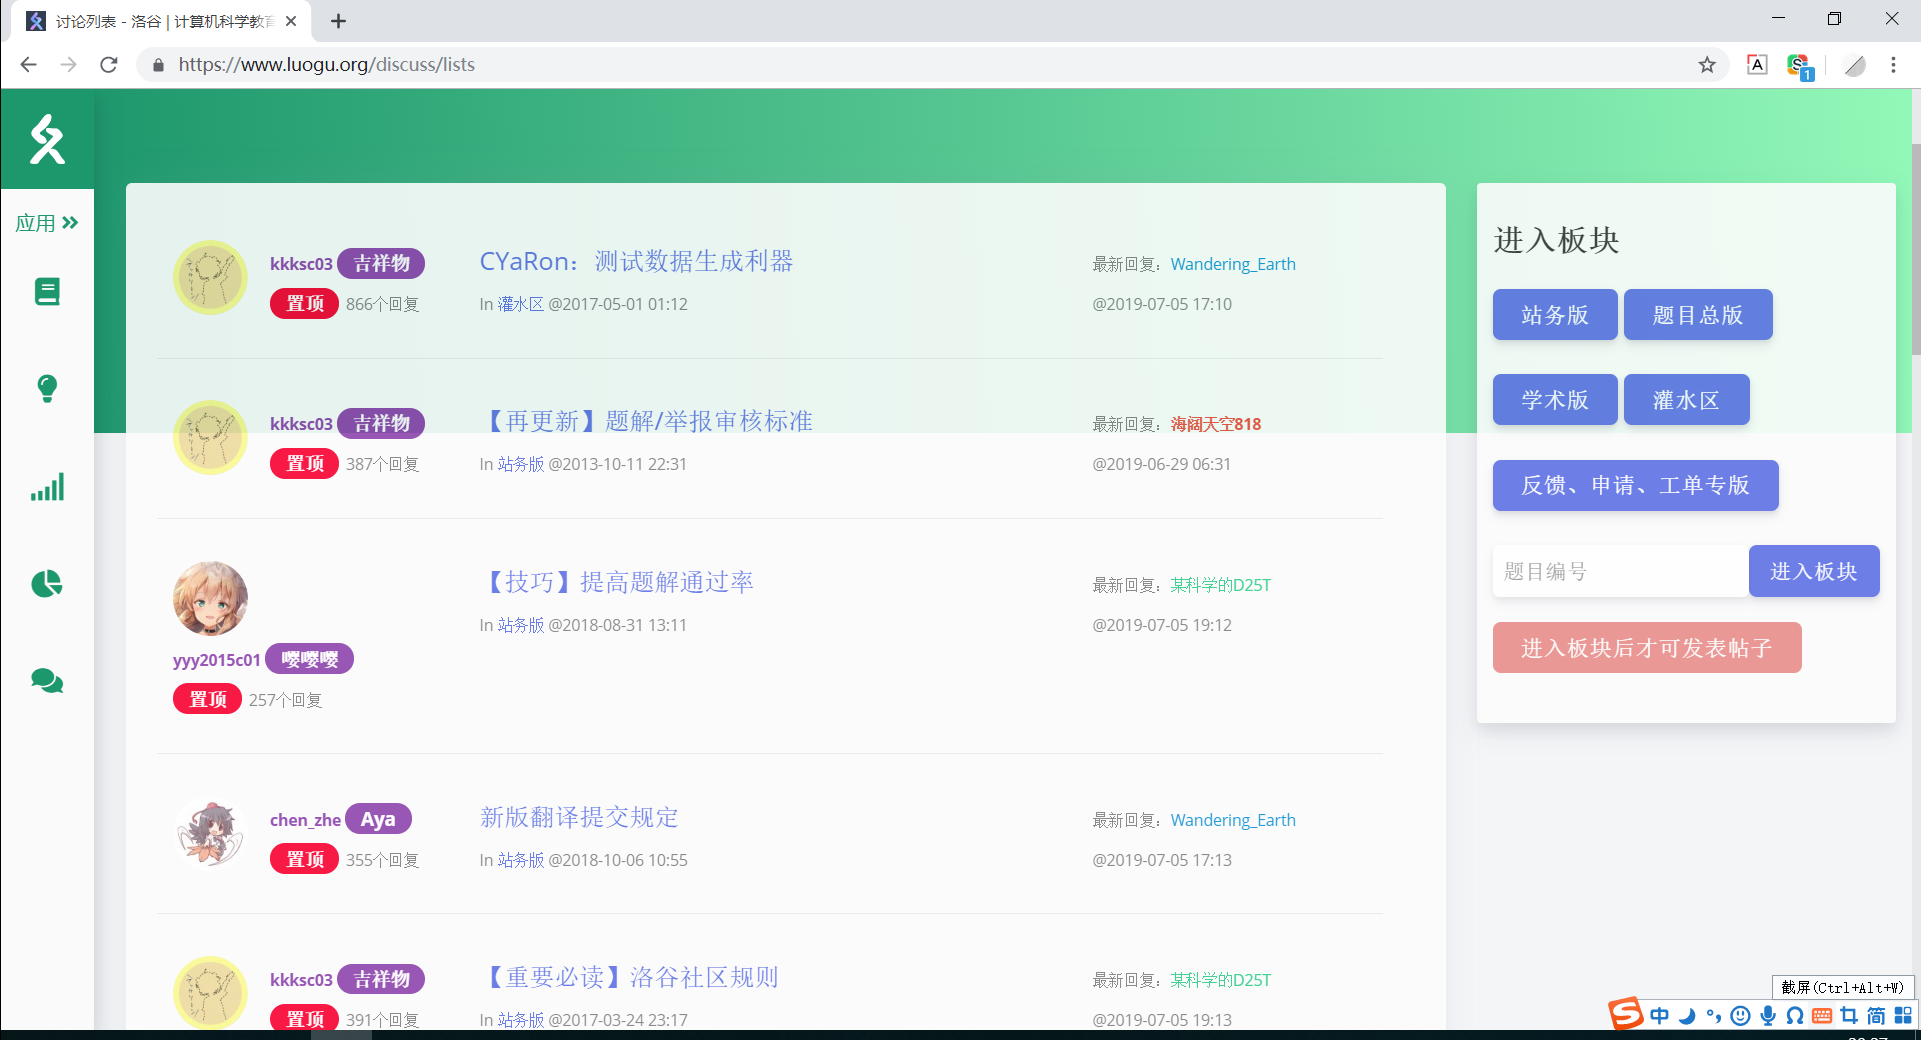Open kkksc03 avatar on the 题解/举报审核标准 post
Image resolution: width=1921 pixels, height=1040 pixels.
click(210, 437)
